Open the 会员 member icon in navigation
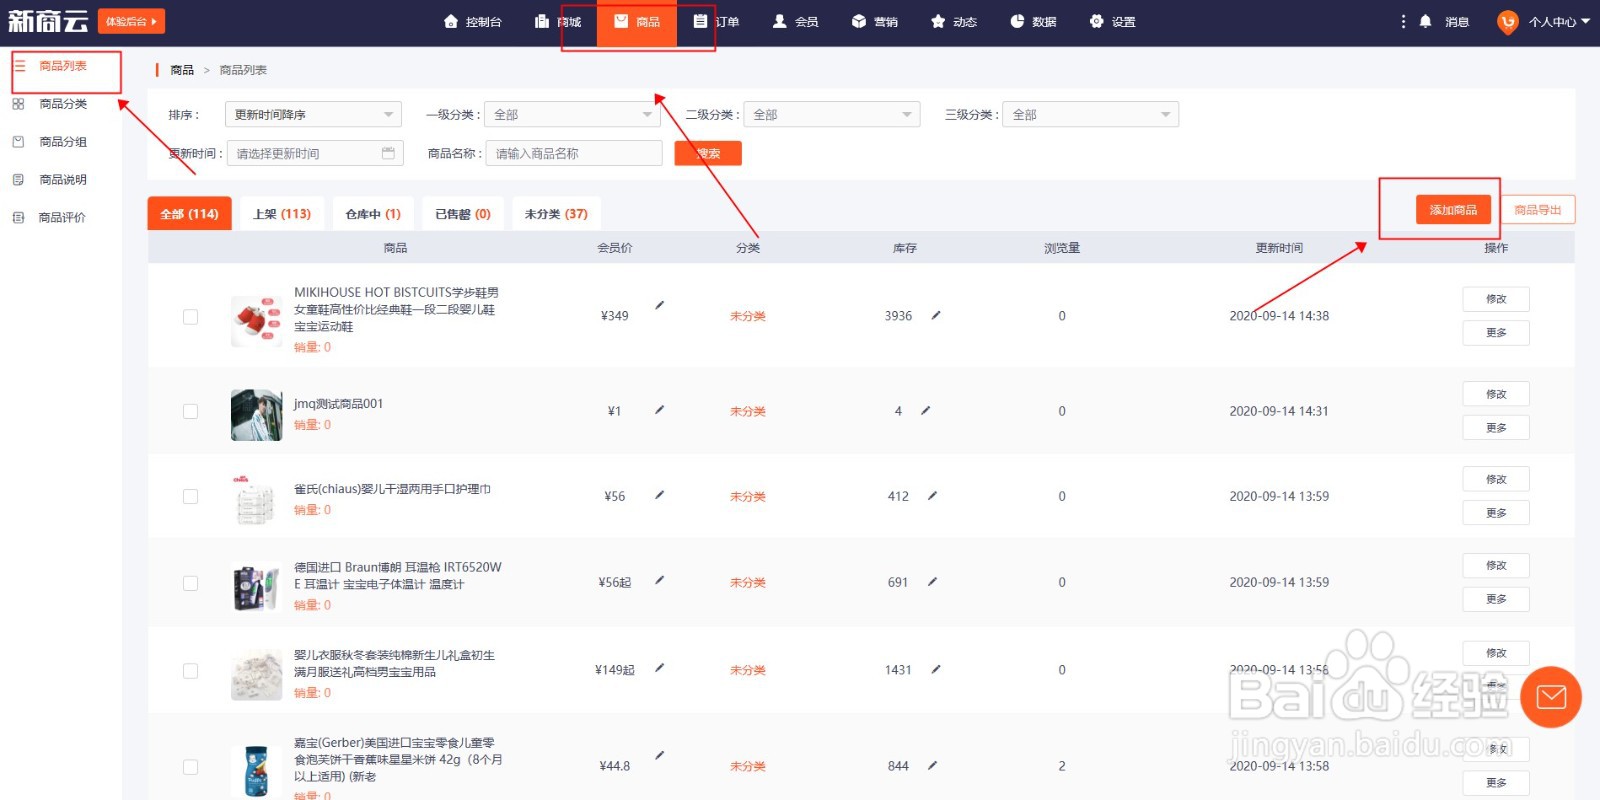The width and height of the screenshot is (1600, 800). [779, 21]
